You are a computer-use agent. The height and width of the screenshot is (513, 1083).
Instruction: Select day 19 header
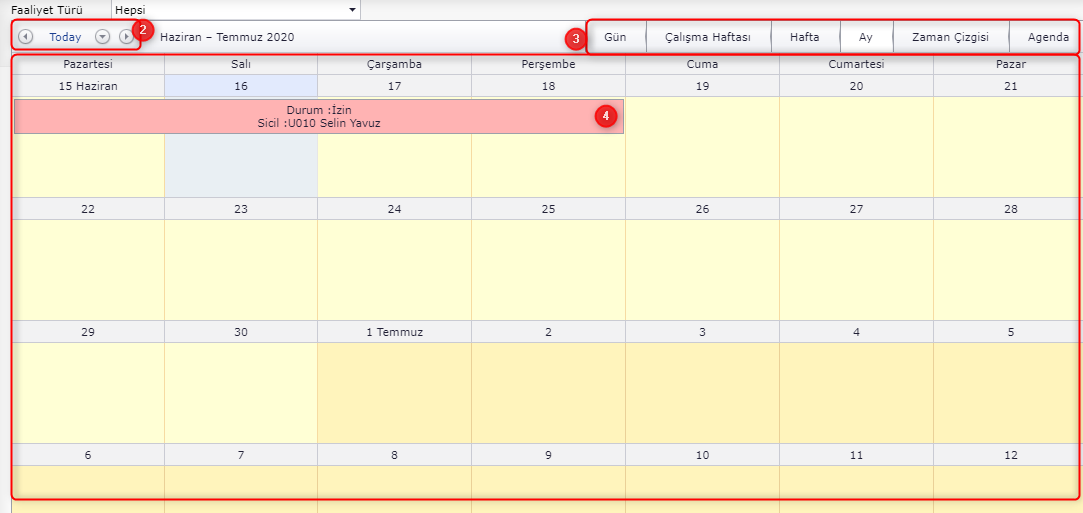[702, 86]
